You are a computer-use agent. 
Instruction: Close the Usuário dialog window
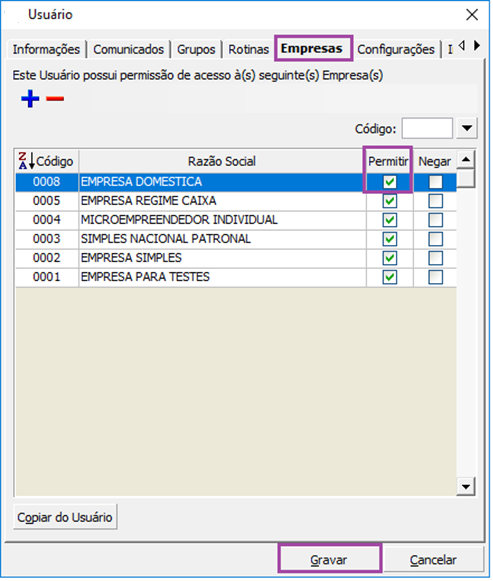[x=472, y=15]
